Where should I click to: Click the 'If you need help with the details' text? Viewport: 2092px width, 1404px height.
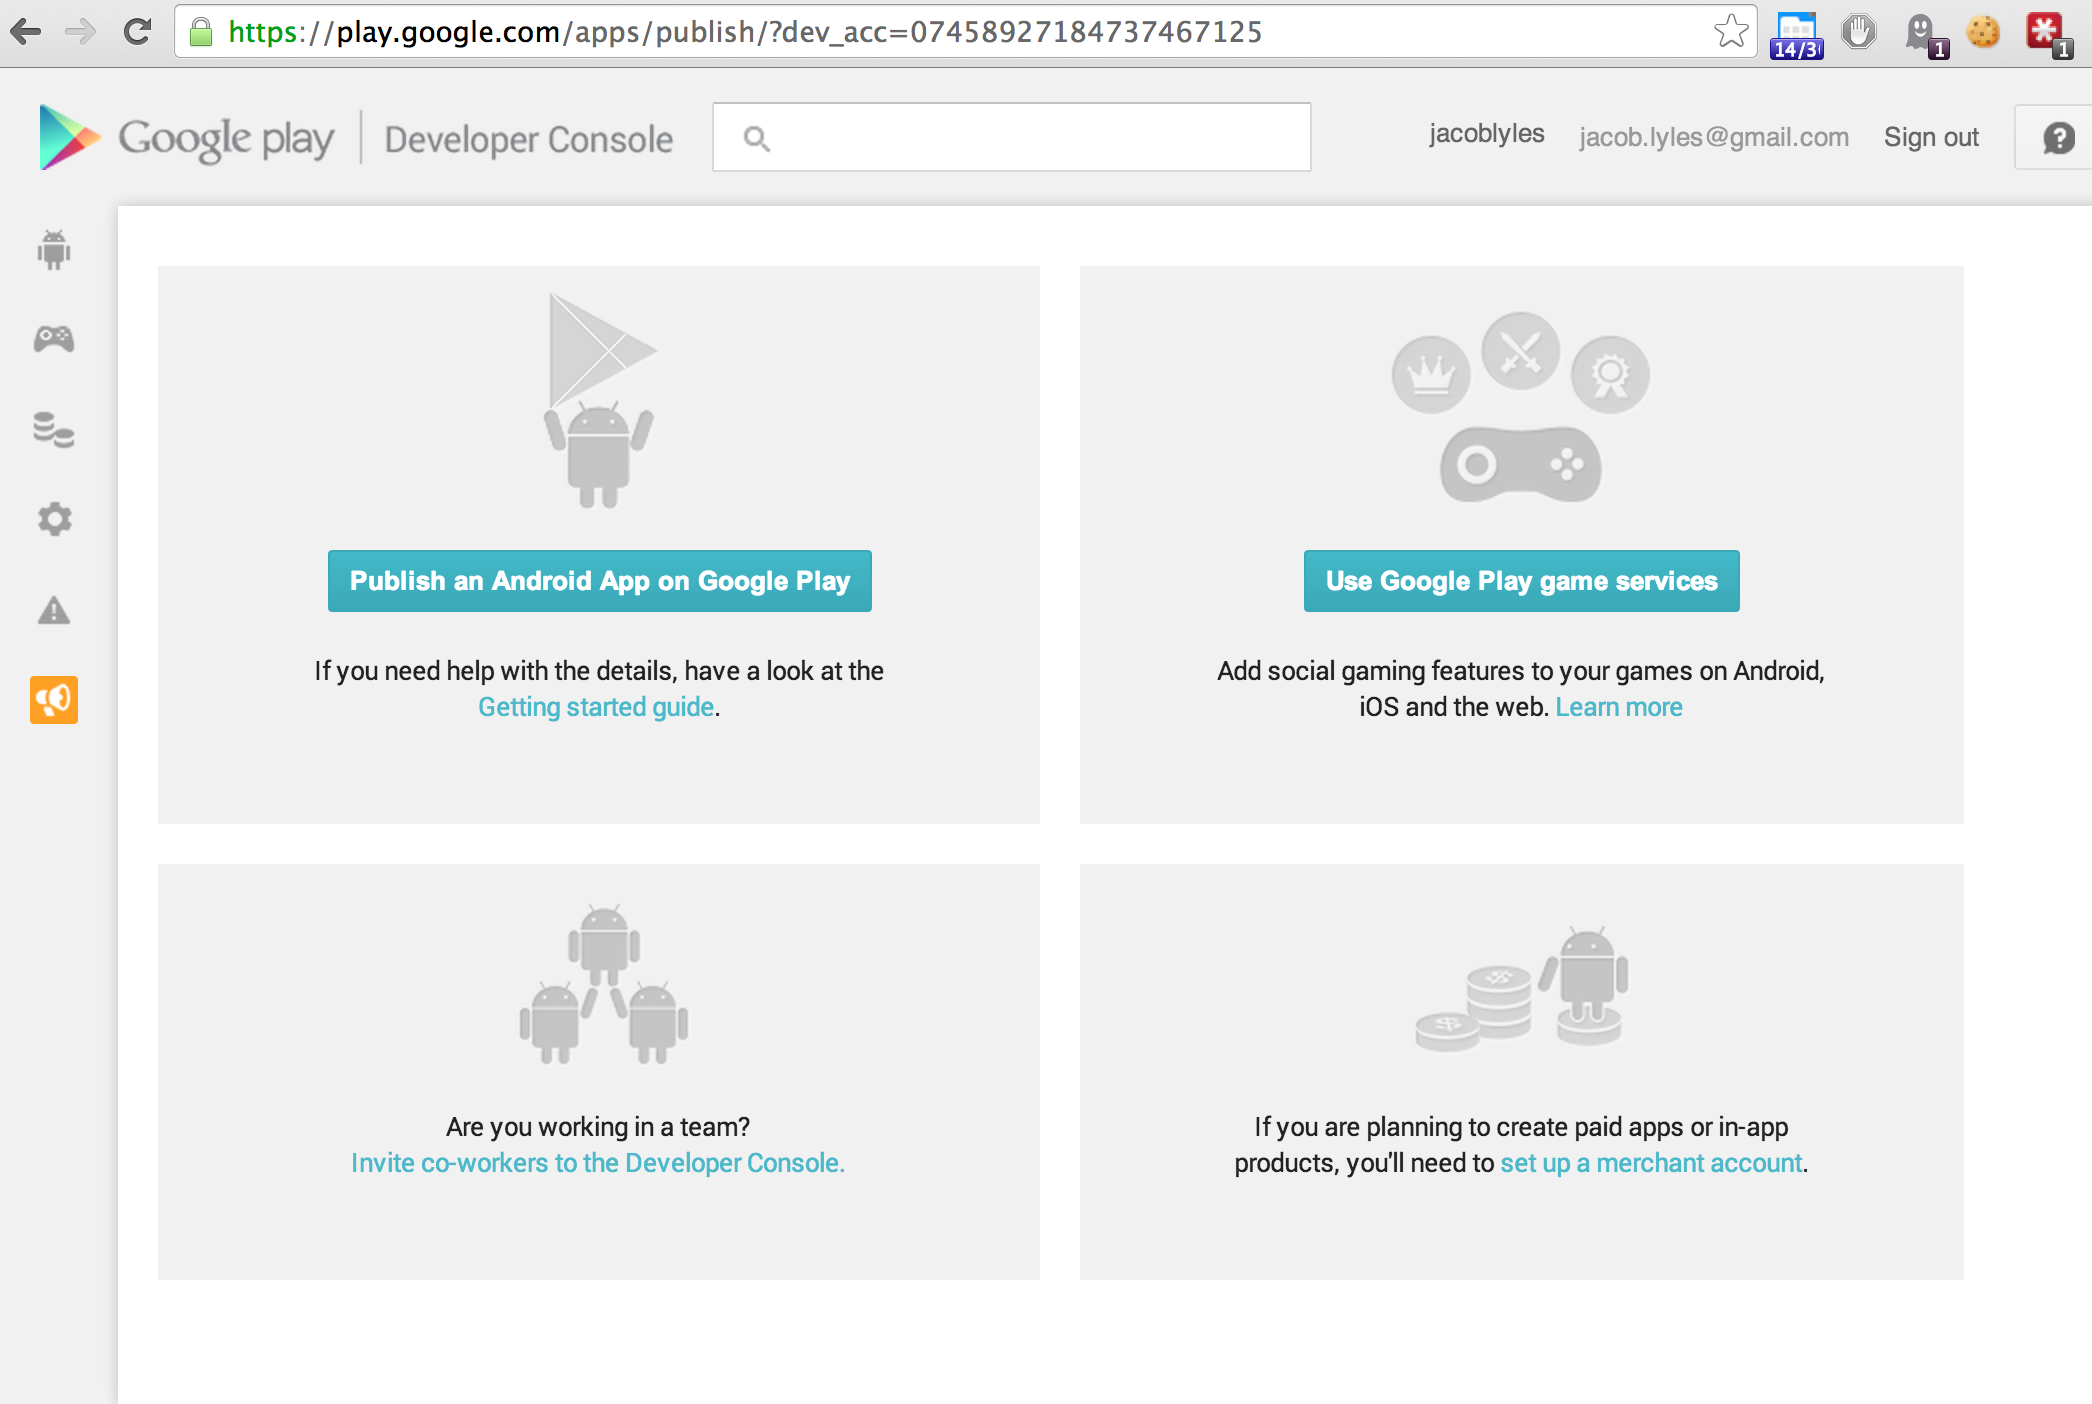(599, 671)
